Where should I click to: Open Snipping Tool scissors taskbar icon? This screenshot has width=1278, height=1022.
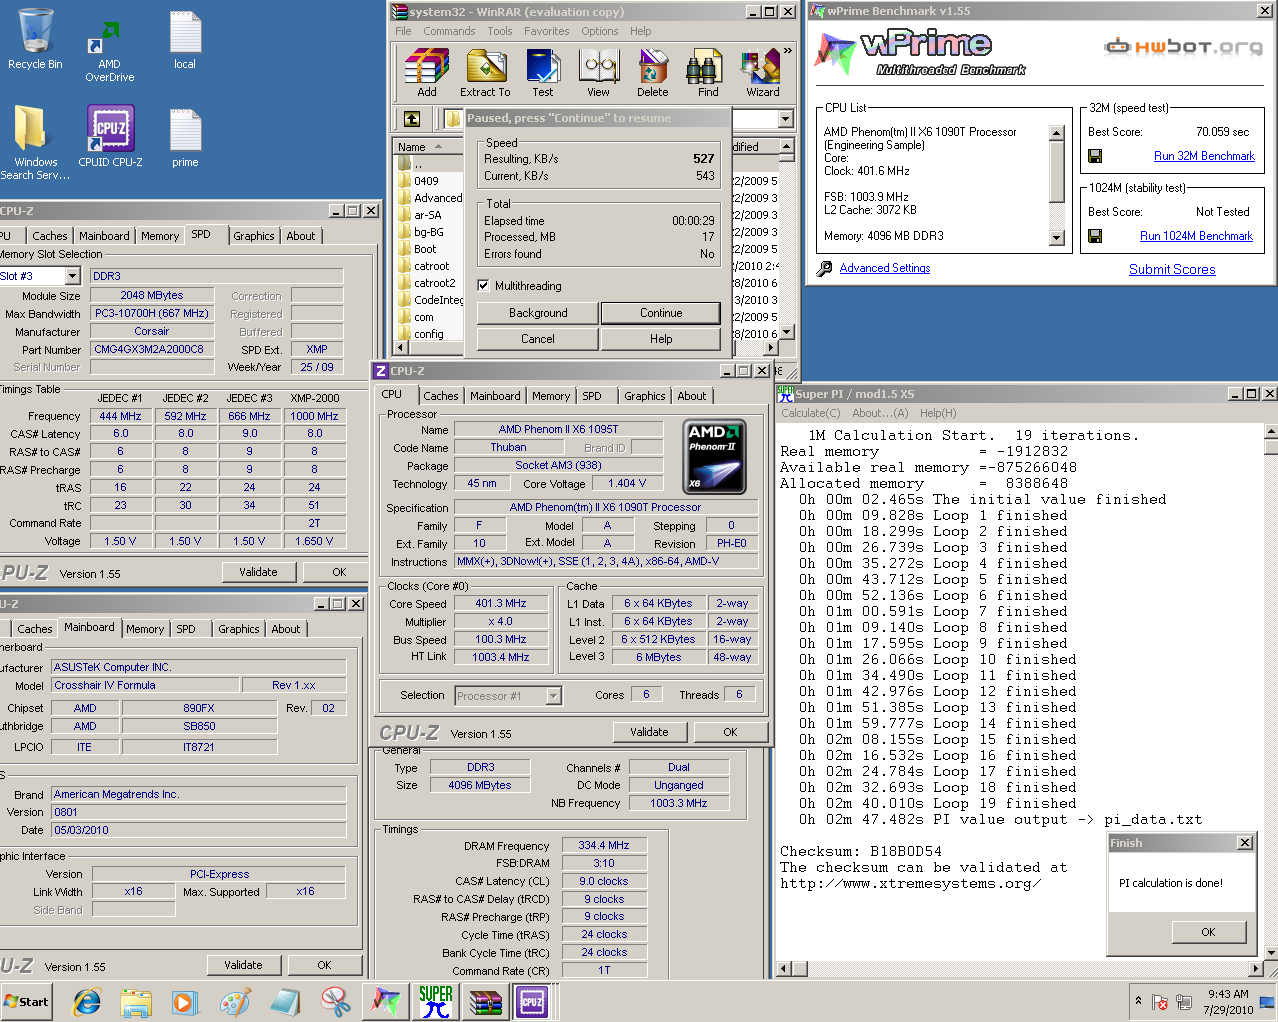(336, 1002)
